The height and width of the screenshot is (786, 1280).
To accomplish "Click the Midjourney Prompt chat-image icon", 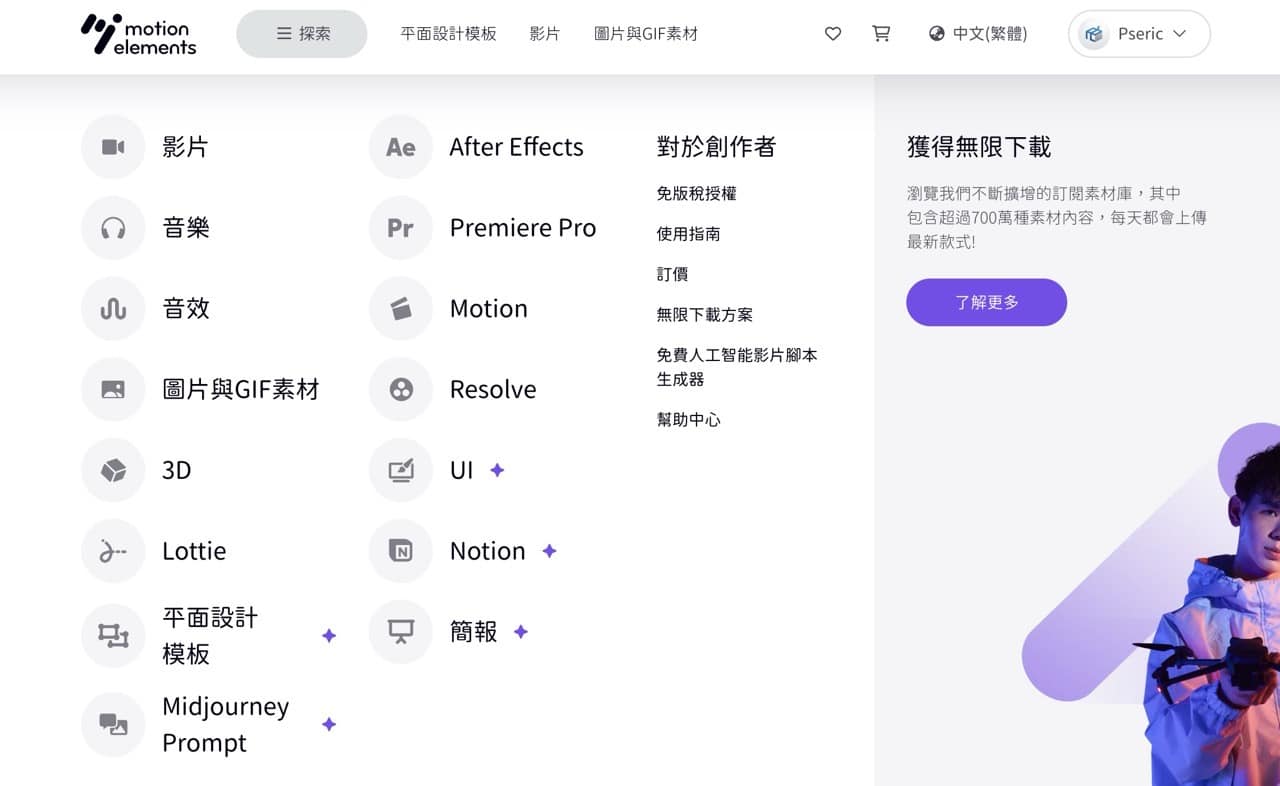I will coord(113,724).
